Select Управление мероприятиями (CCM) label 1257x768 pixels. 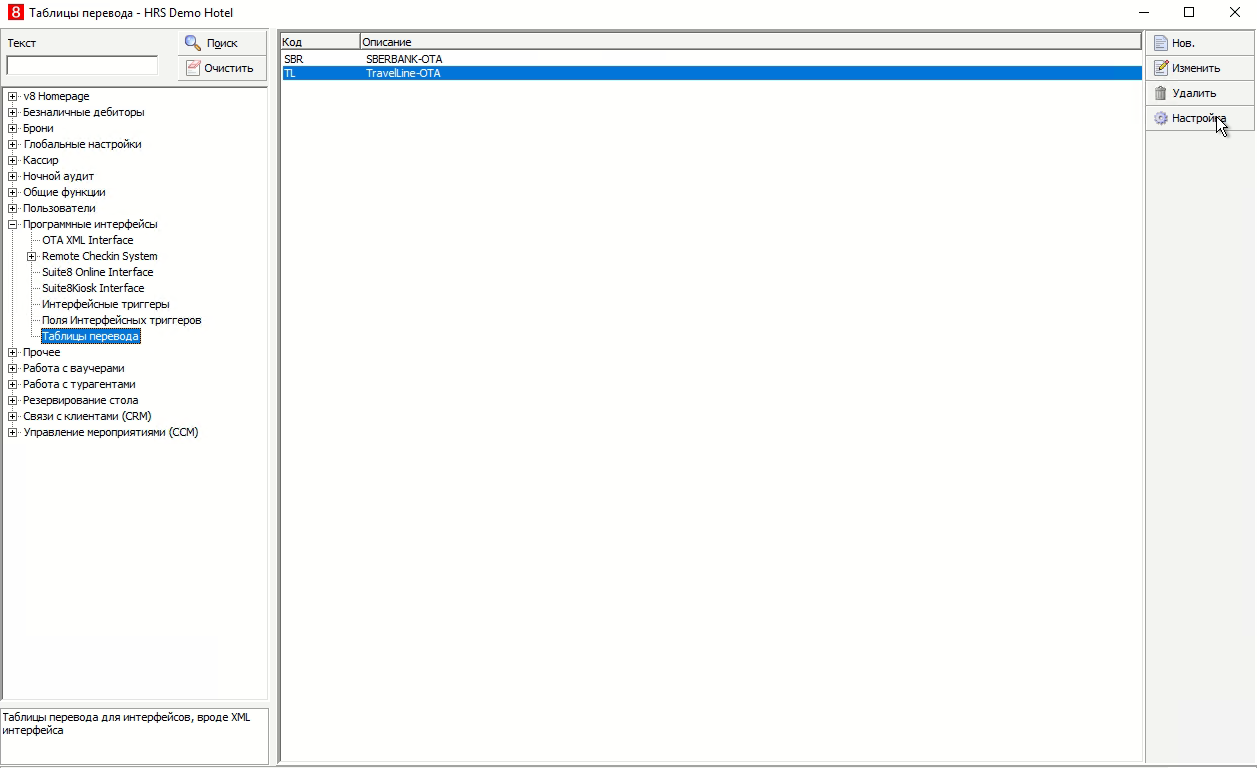pos(111,432)
